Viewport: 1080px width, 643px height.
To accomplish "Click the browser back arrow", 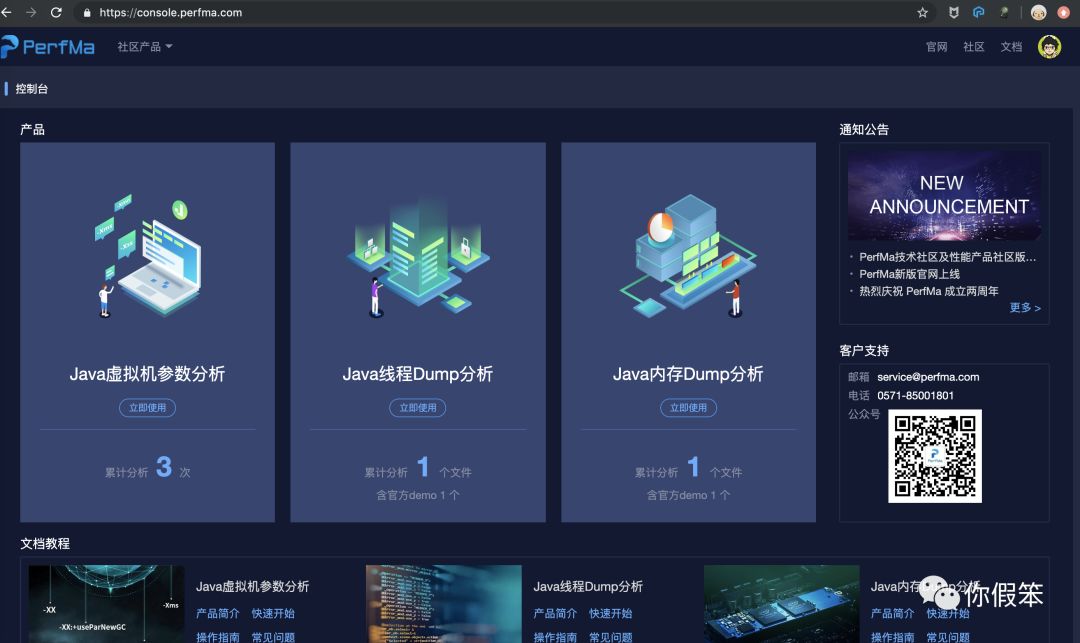I will pyautogui.click(x=14, y=13).
